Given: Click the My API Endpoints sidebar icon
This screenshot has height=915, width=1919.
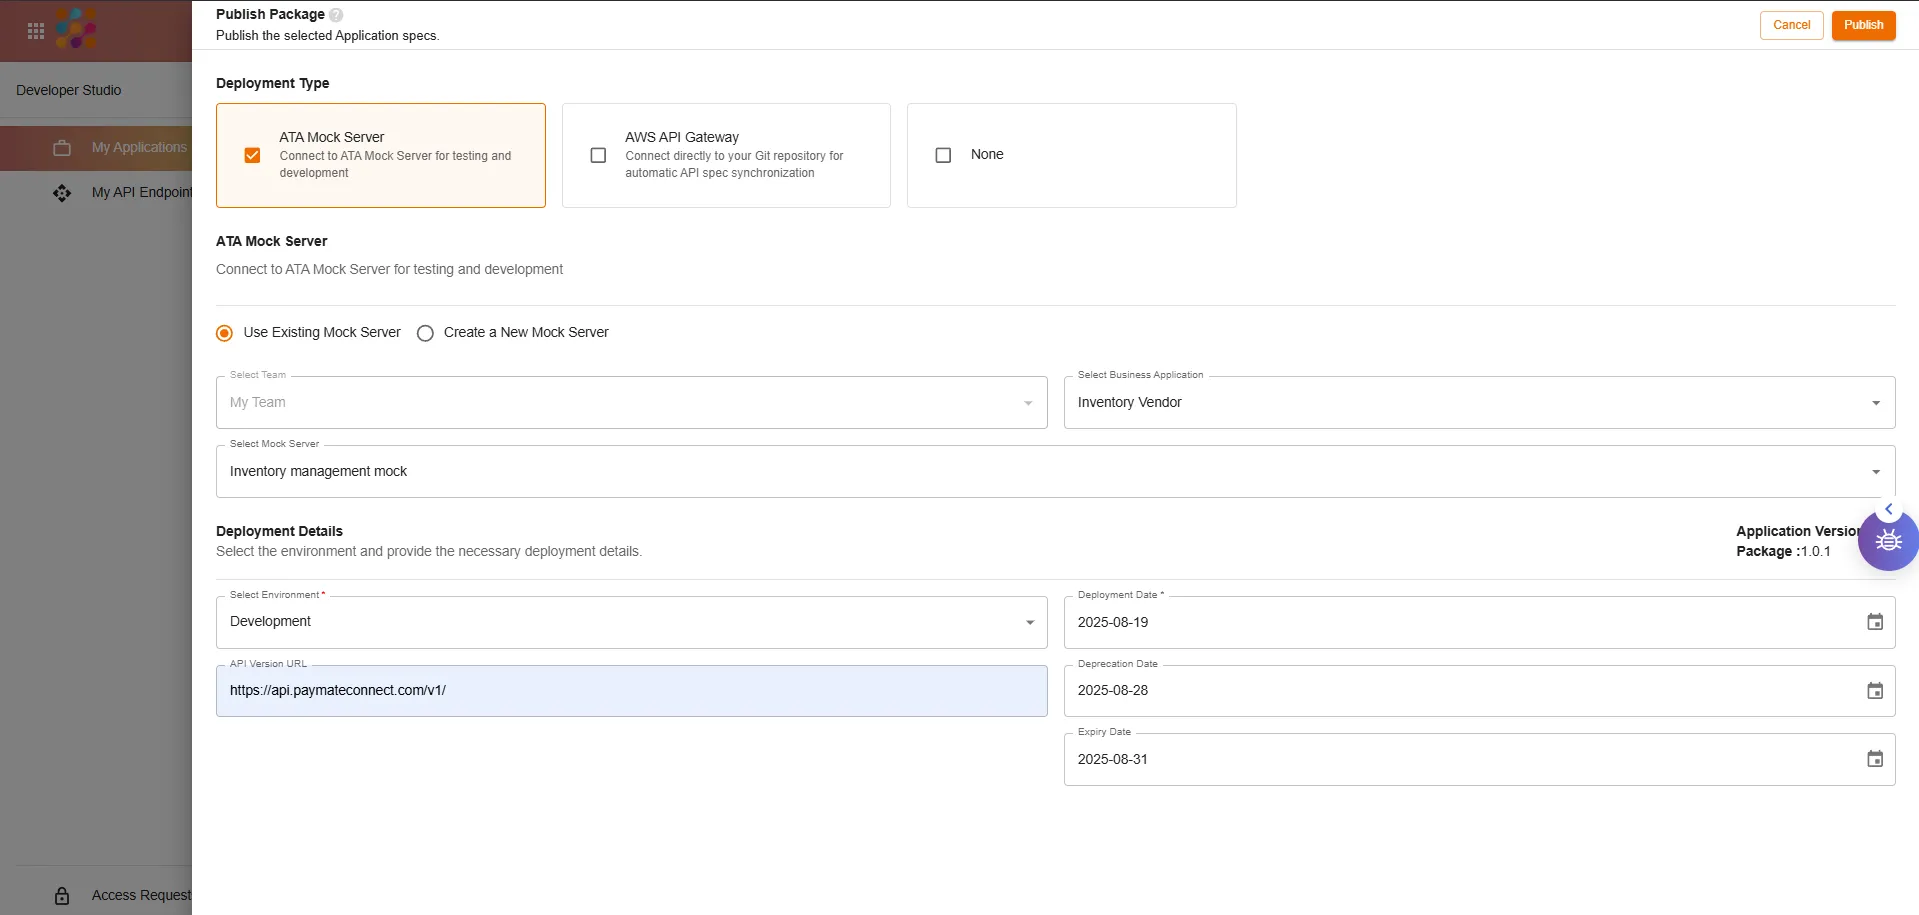Looking at the screenshot, I should coord(62,193).
